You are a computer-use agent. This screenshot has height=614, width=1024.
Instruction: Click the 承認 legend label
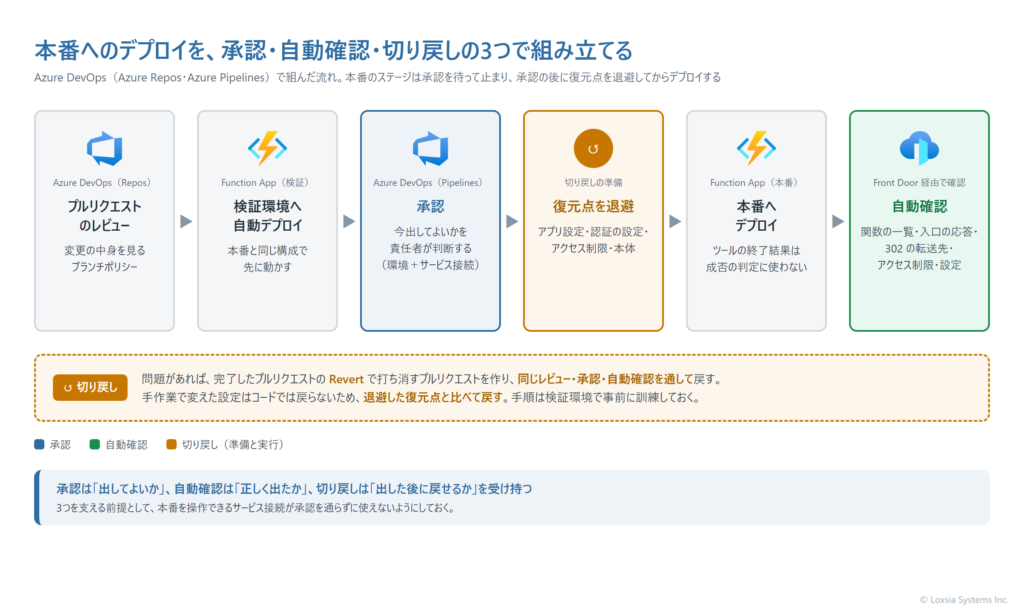(60, 445)
